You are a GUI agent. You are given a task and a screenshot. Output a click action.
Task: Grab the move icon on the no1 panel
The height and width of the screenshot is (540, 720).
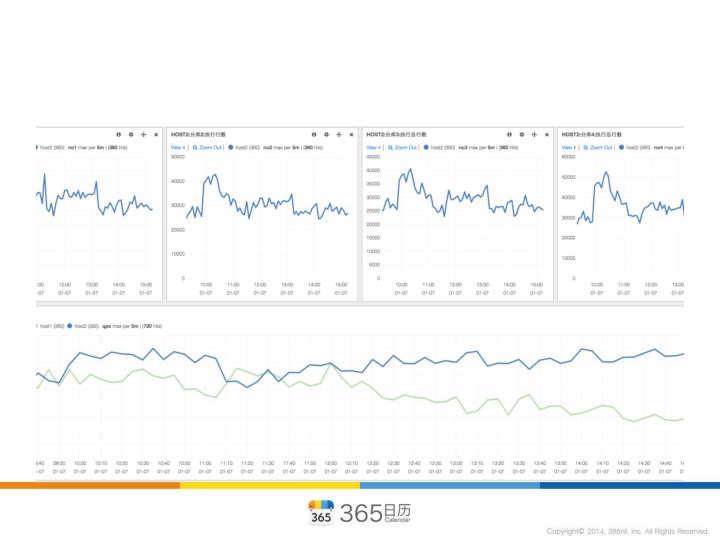(143, 135)
